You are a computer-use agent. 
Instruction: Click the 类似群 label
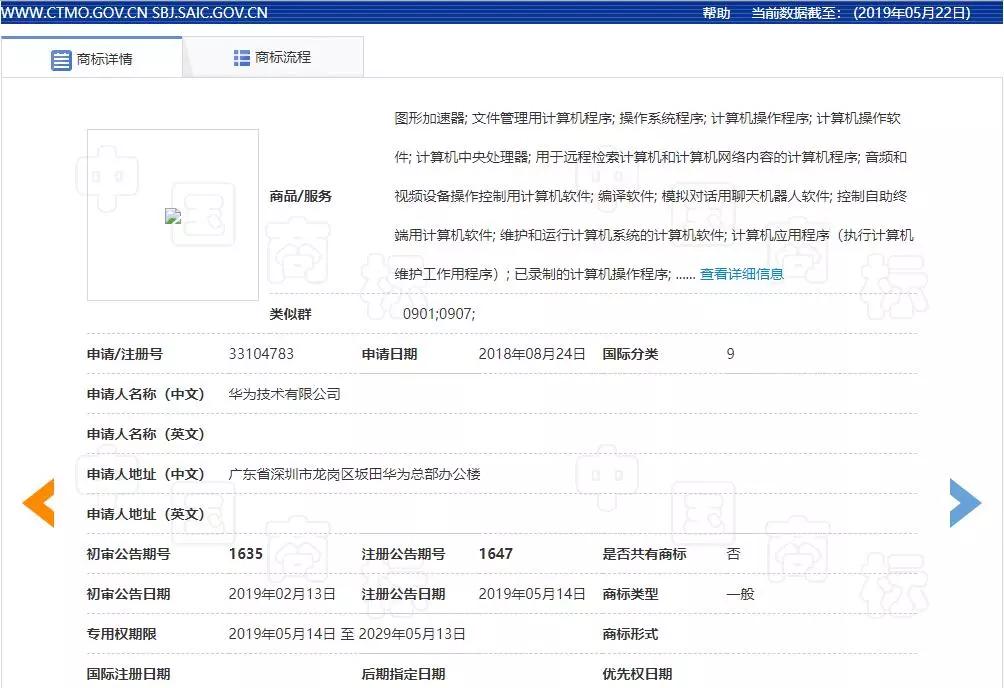(291, 314)
